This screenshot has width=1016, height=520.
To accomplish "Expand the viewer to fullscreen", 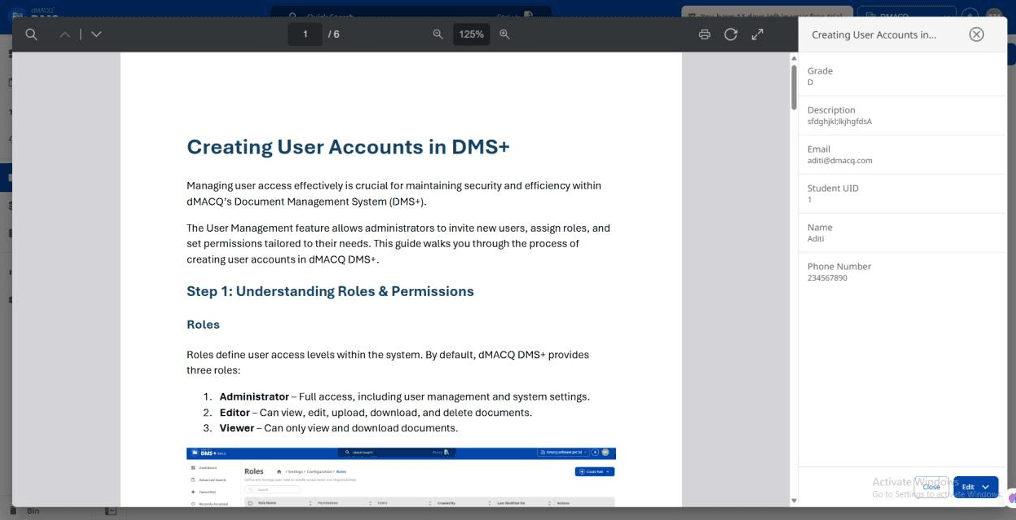I will [757, 34].
